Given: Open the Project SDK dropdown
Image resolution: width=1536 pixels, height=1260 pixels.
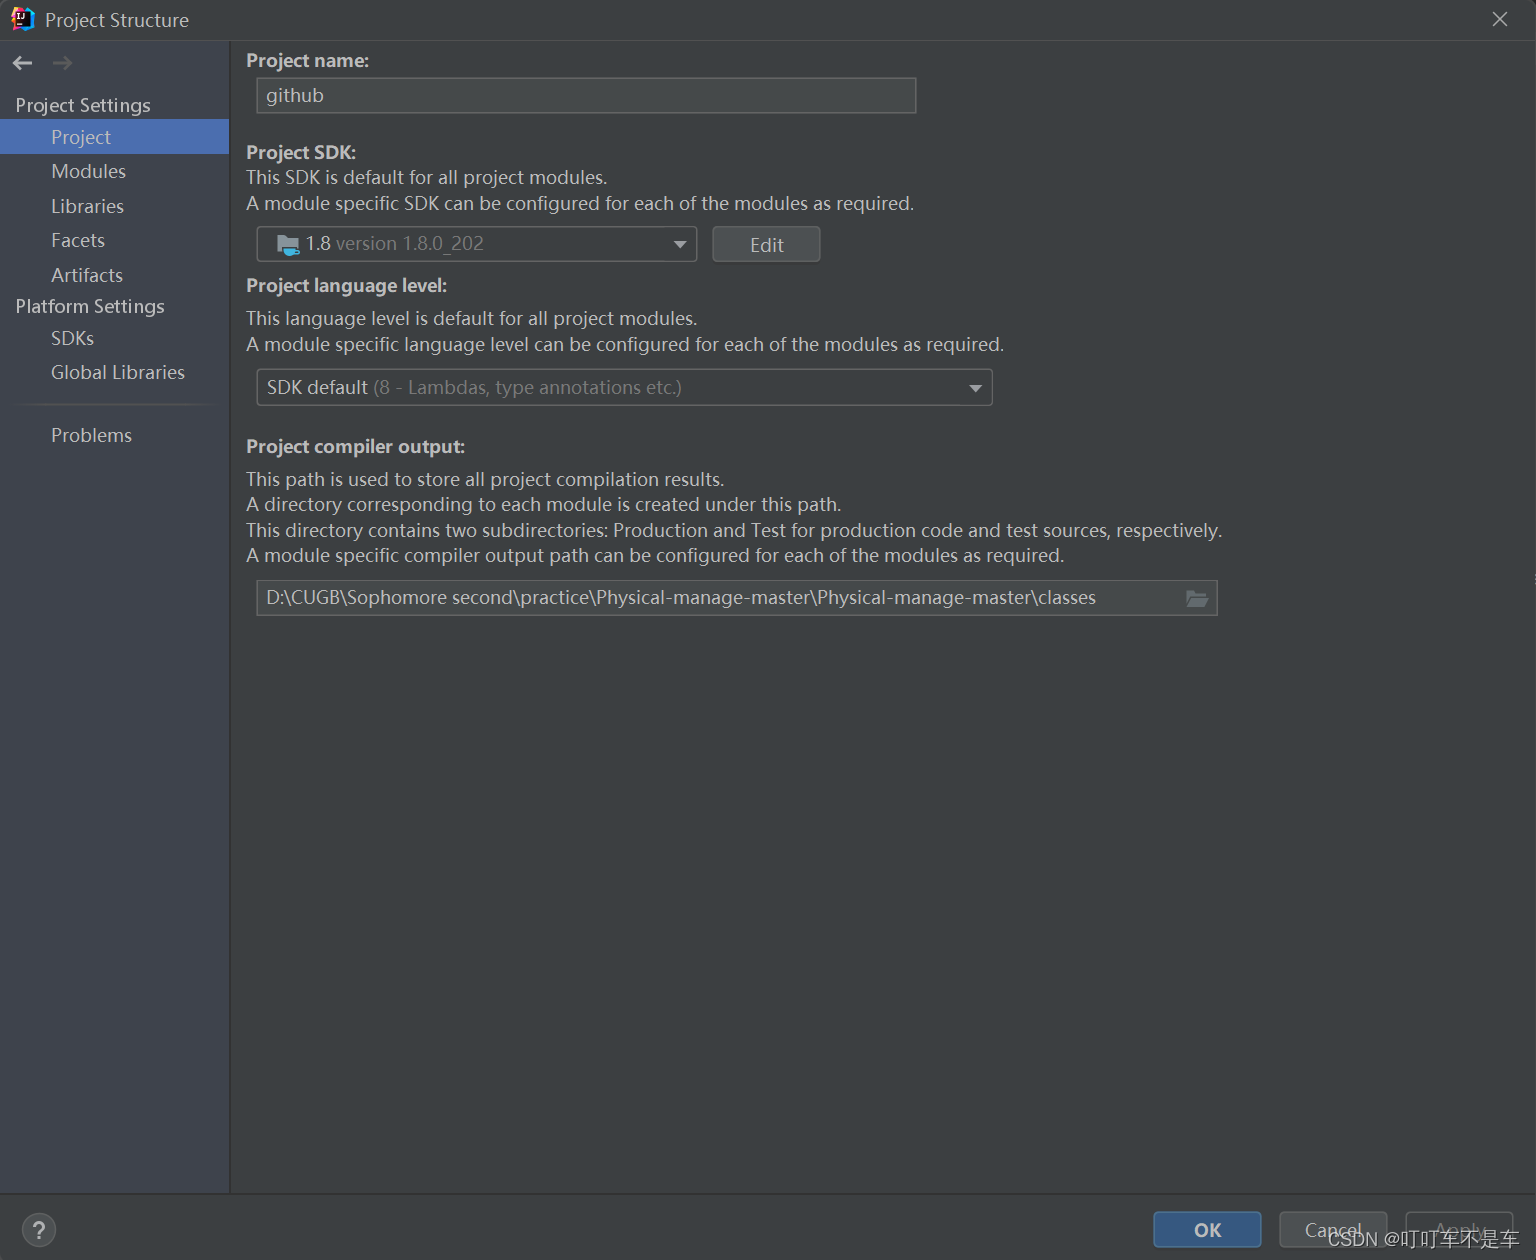Looking at the screenshot, I should pyautogui.click(x=679, y=243).
